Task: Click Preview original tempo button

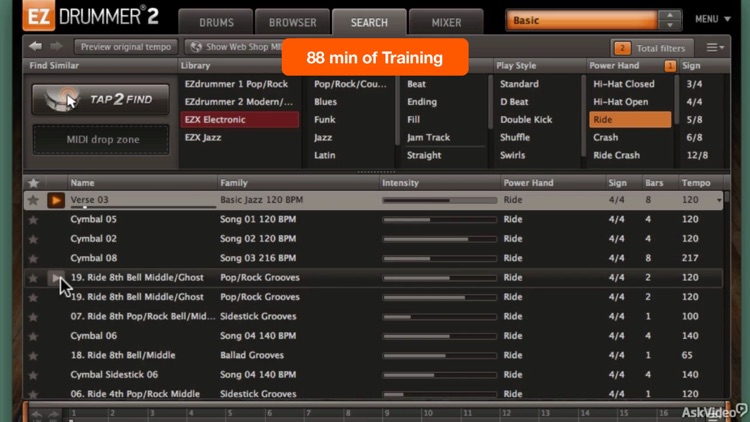Action: click(x=126, y=47)
